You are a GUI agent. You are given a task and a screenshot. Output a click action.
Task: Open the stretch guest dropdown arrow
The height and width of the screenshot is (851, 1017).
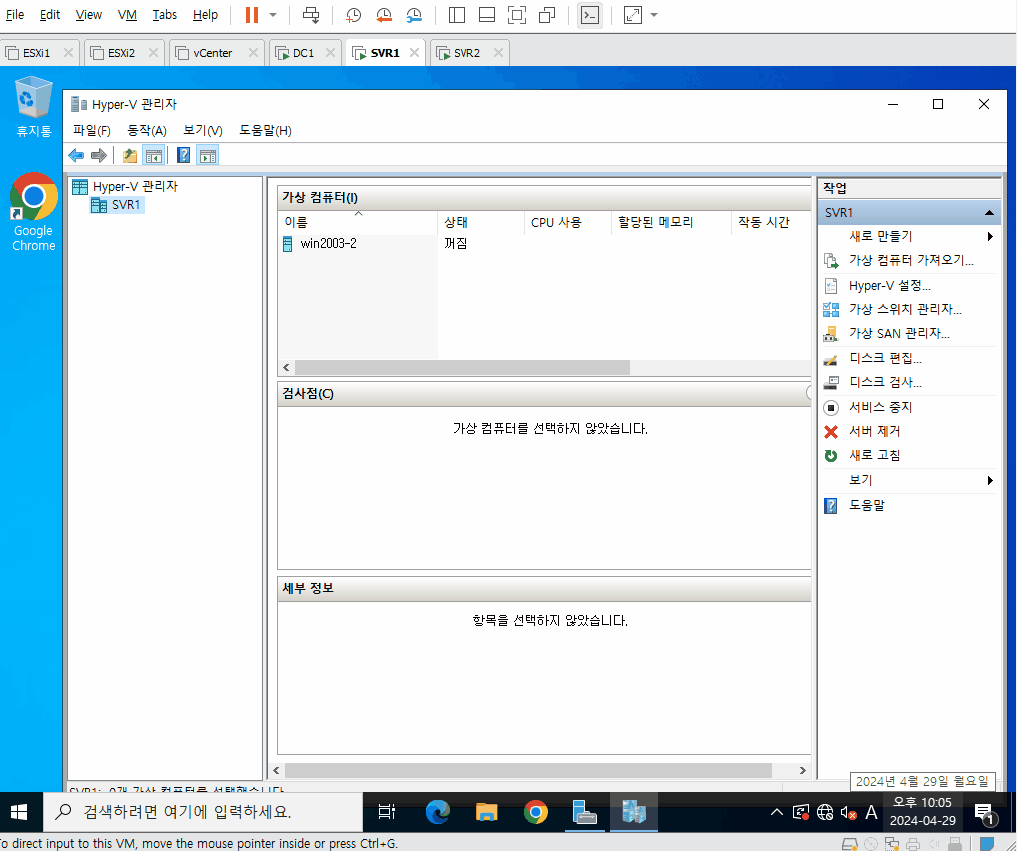(x=654, y=15)
